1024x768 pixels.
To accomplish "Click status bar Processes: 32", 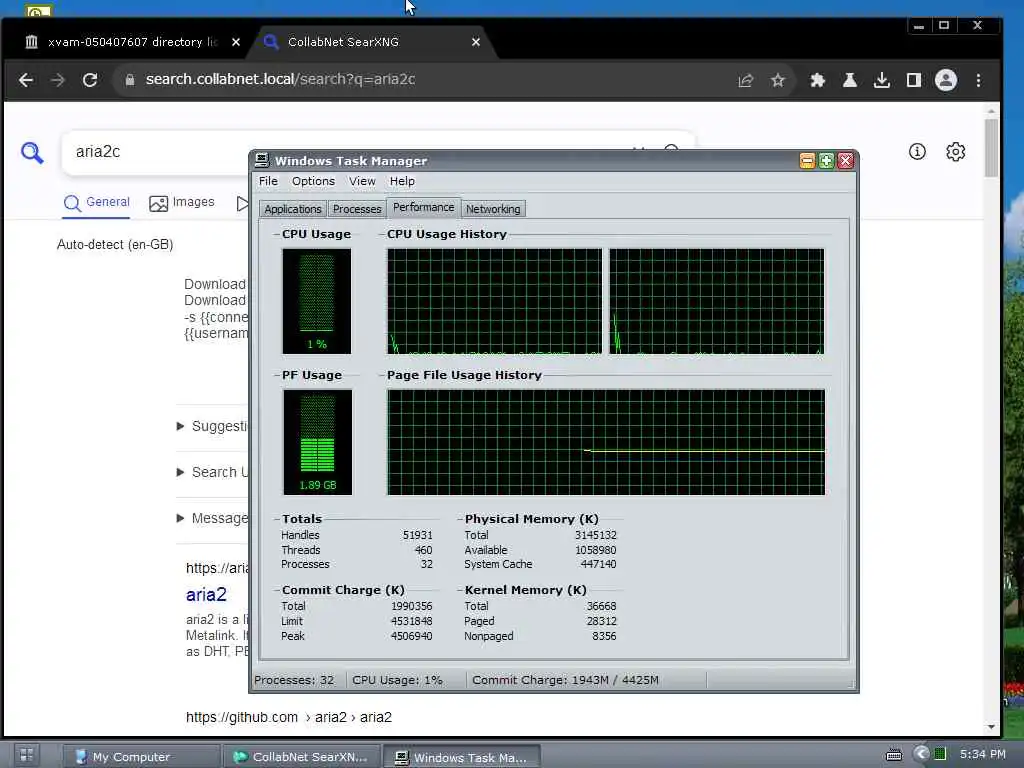I will tap(294, 680).
